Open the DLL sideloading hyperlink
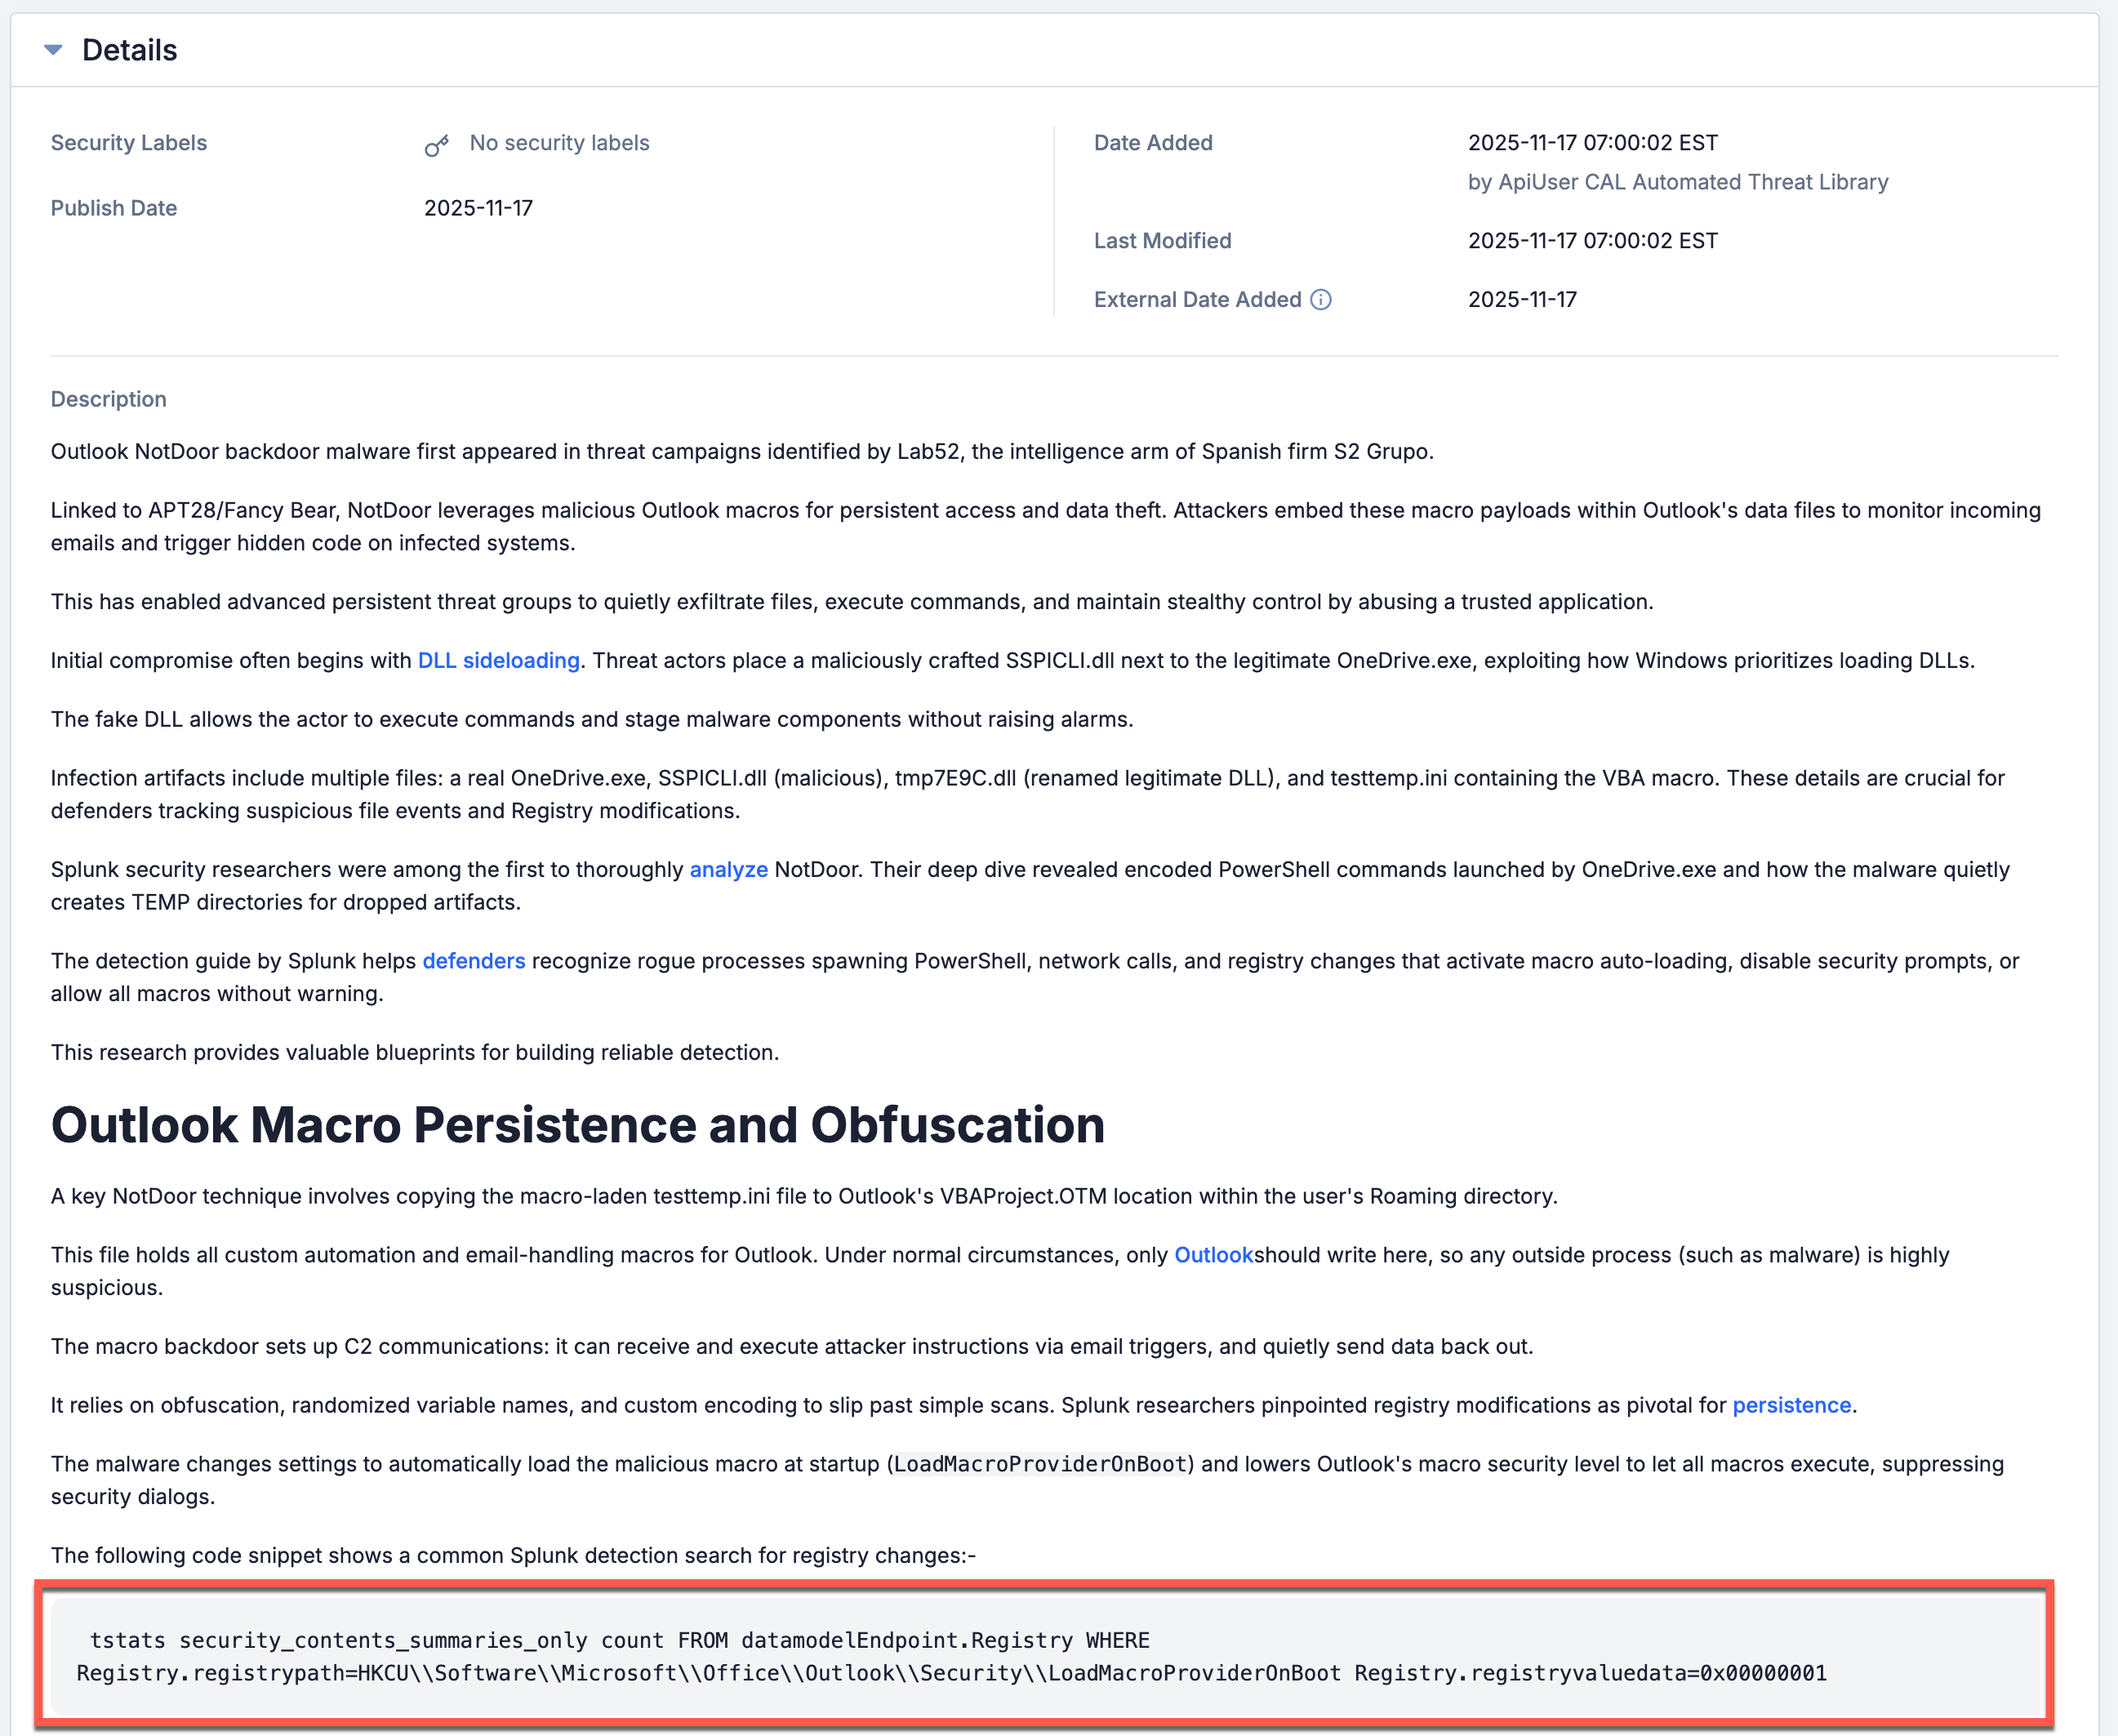The image size is (2118, 1736). (x=497, y=660)
